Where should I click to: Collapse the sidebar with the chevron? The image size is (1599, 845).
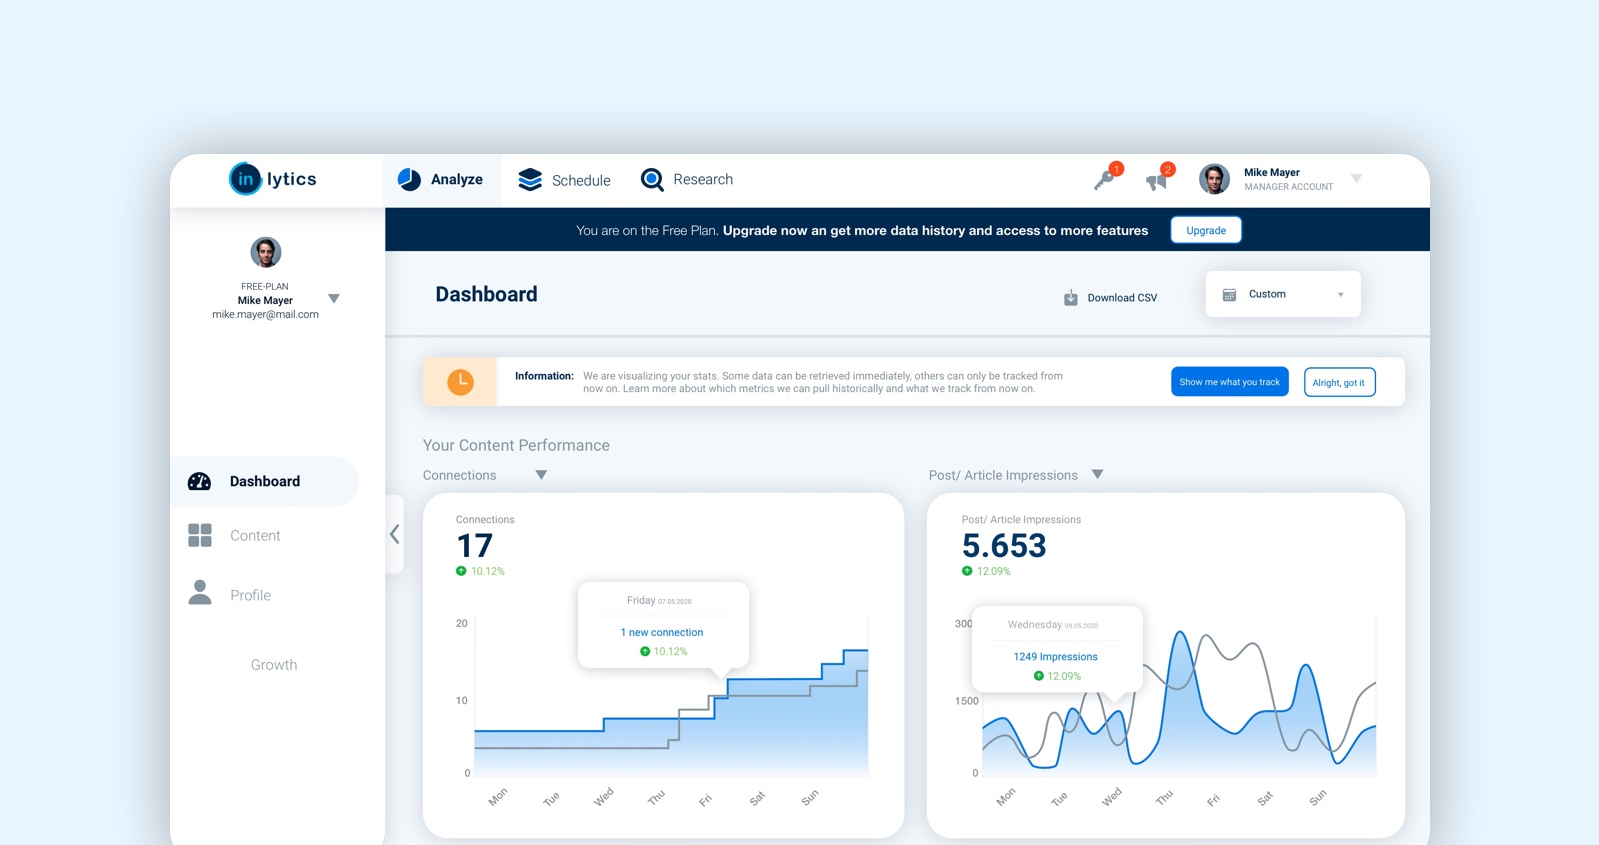pos(395,534)
